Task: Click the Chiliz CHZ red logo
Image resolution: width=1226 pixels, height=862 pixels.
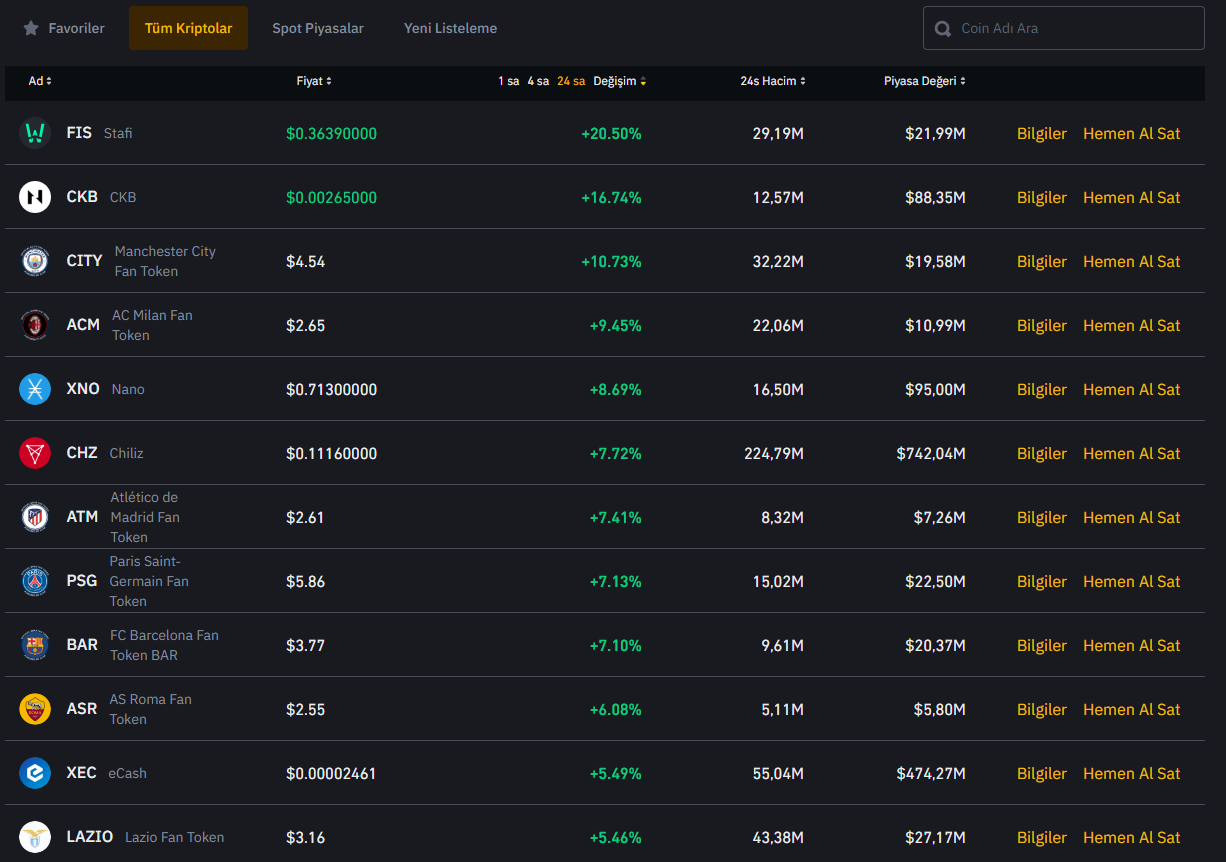Action: (35, 453)
